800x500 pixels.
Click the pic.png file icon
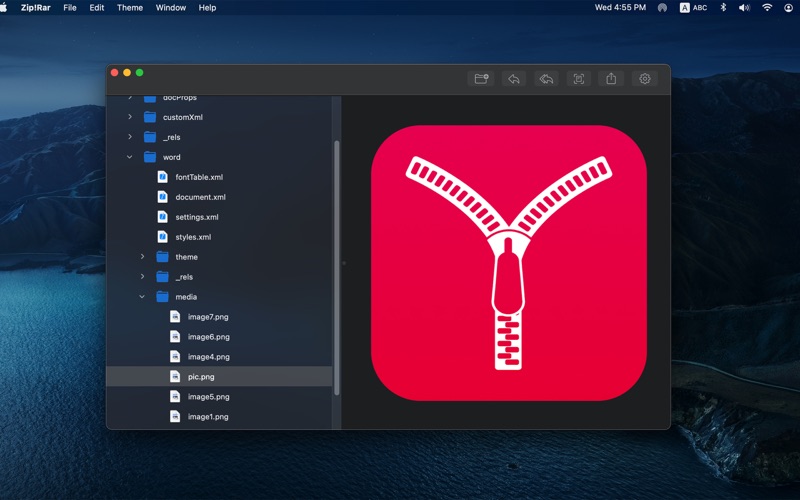(175, 377)
